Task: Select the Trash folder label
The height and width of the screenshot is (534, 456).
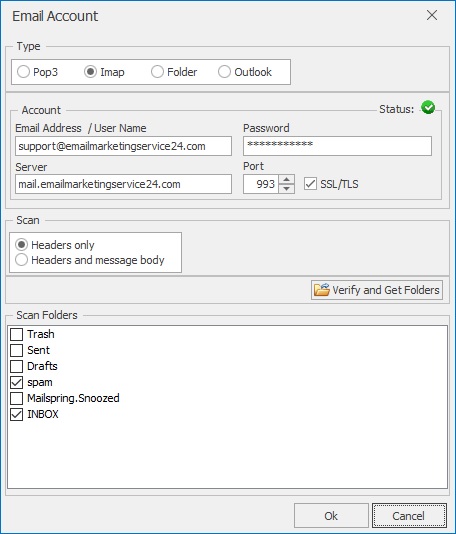Action: coord(41,334)
